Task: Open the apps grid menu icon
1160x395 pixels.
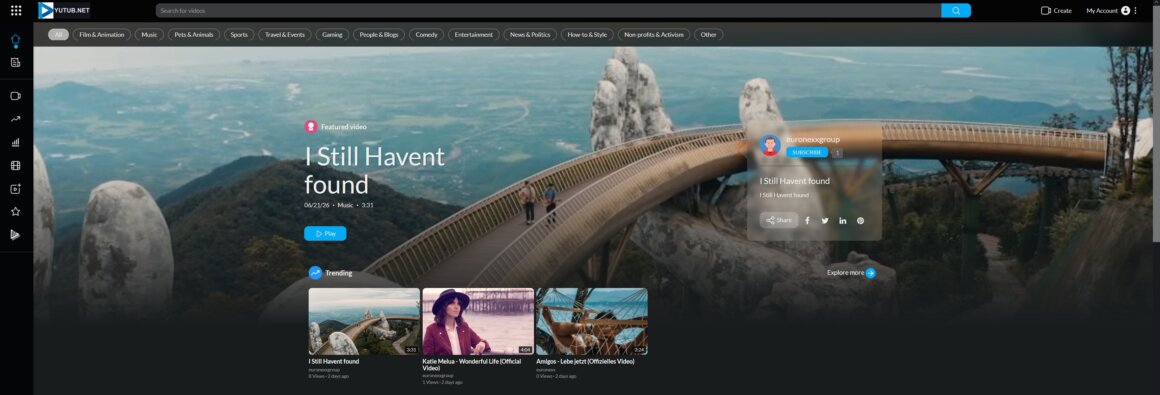Action: tap(16, 10)
